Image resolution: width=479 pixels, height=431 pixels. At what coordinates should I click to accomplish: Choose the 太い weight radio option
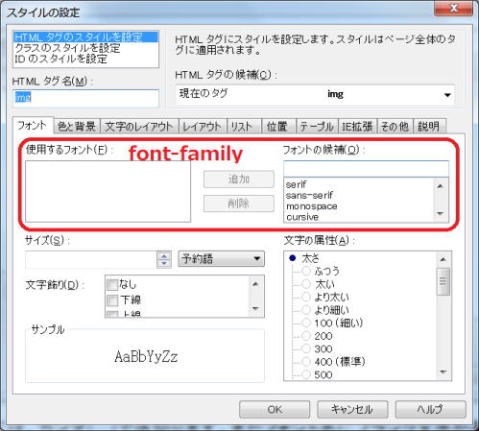[306, 284]
